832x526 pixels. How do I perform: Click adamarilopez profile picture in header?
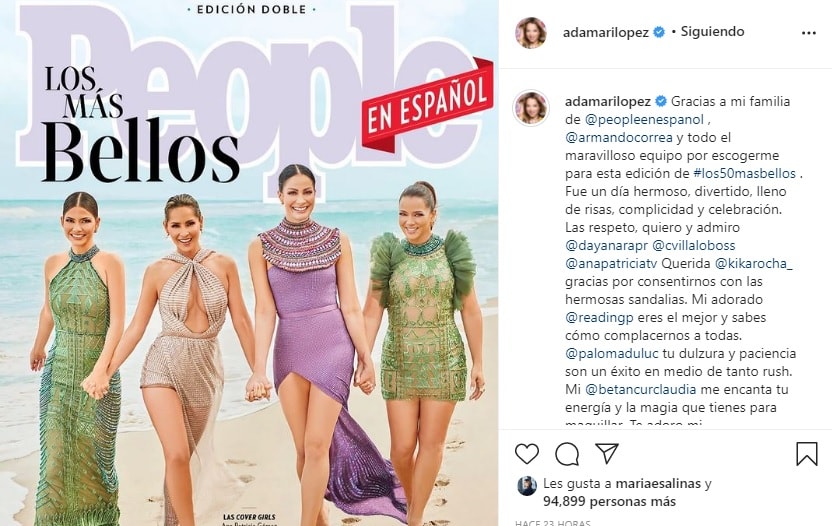pos(531,32)
